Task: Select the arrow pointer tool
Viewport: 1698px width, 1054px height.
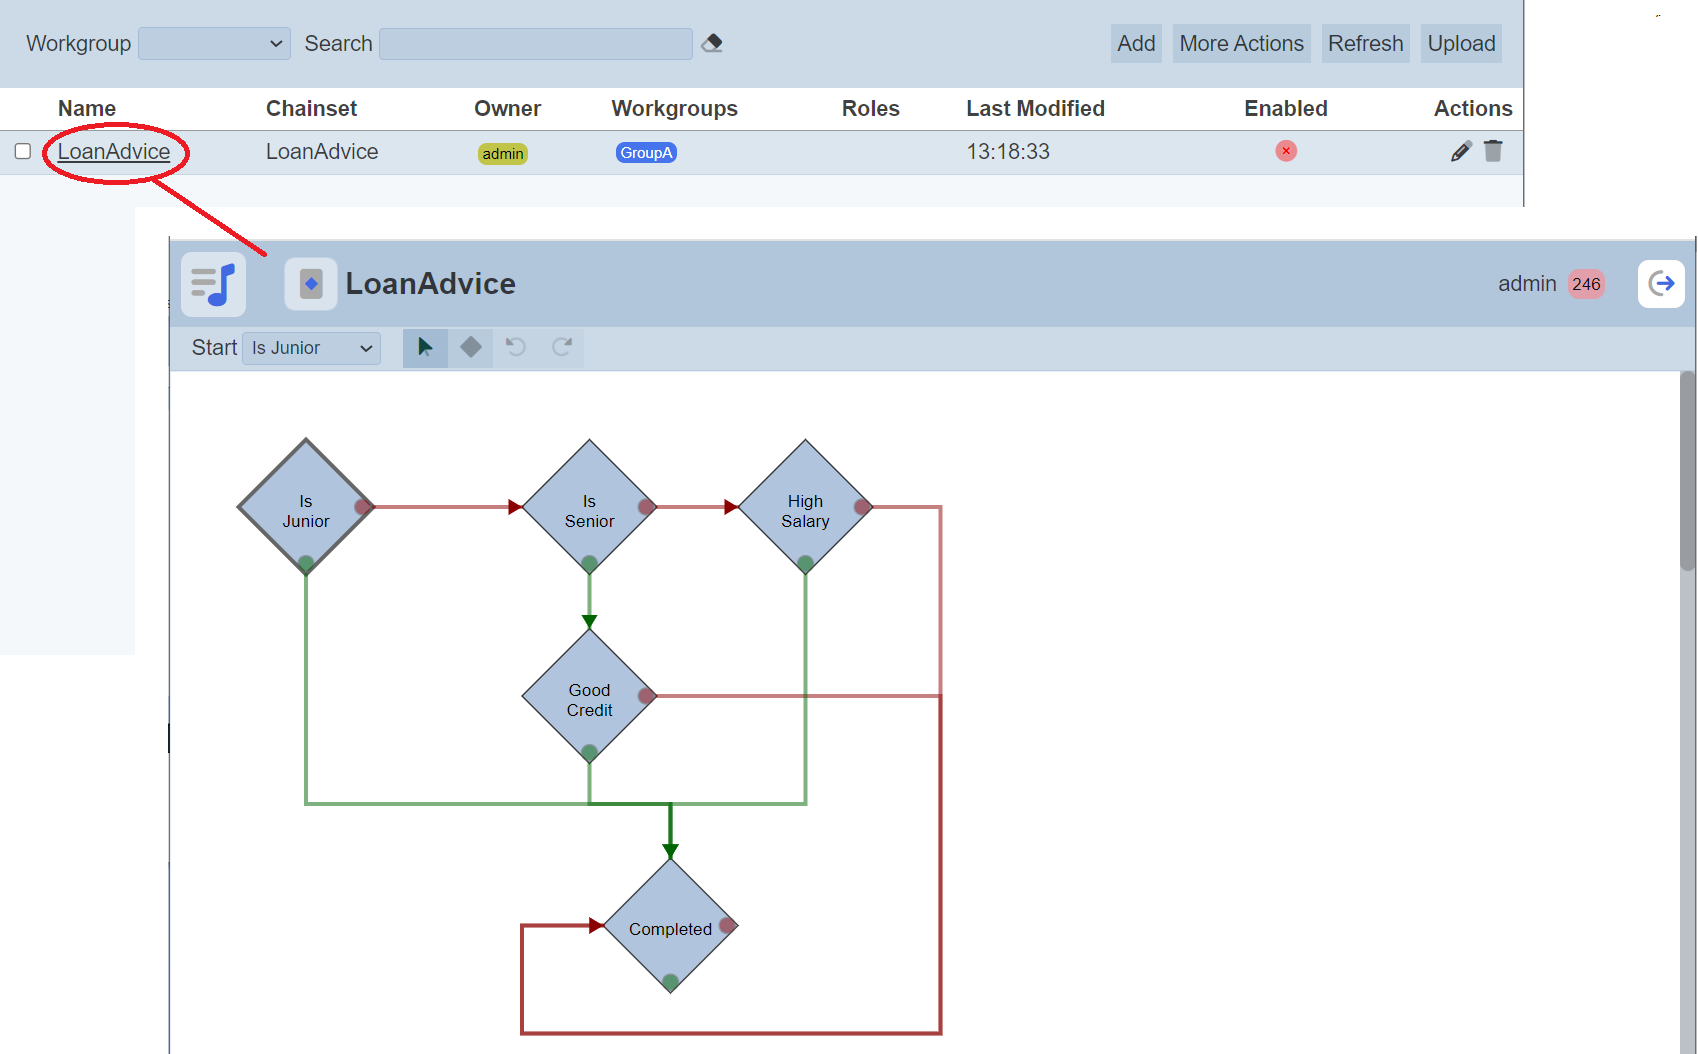Action: click(x=425, y=347)
